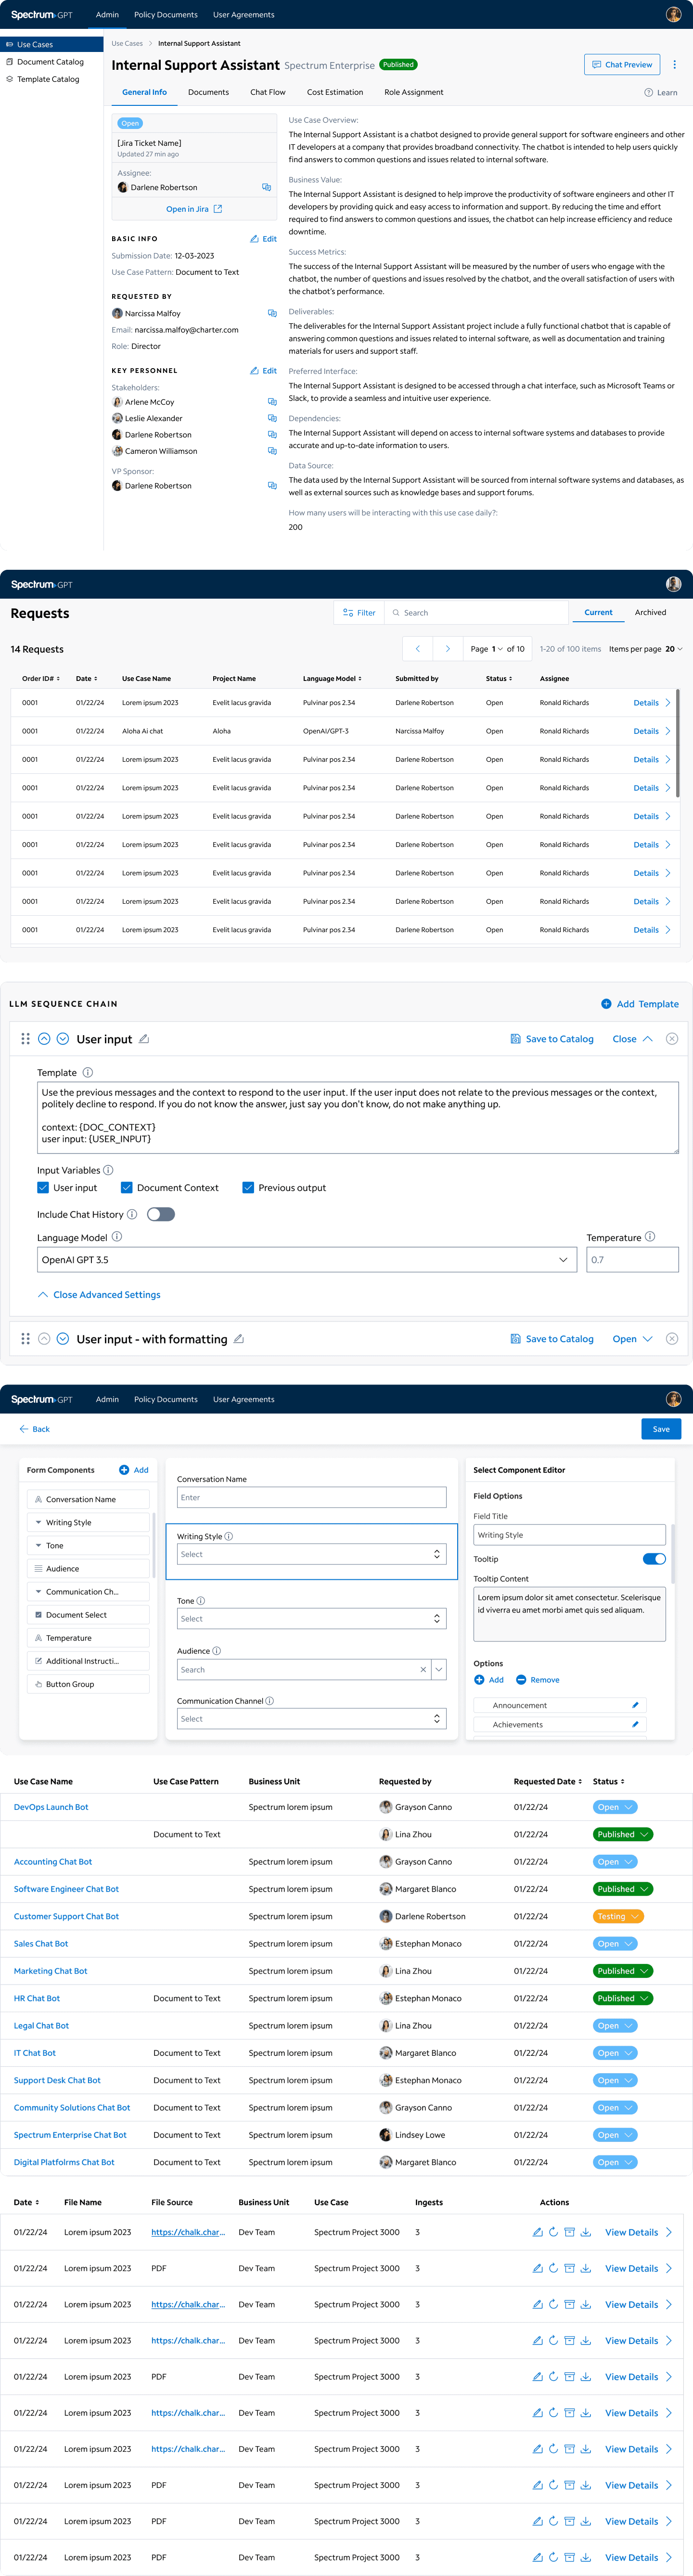Edit the Achievements option

(635, 1725)
